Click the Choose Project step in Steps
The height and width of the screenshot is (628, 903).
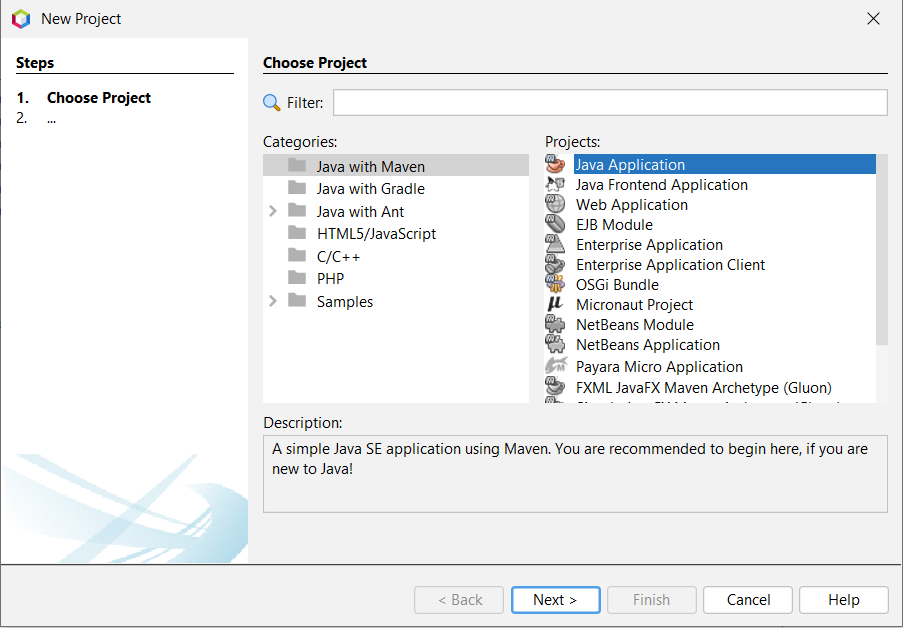point(98,98)
